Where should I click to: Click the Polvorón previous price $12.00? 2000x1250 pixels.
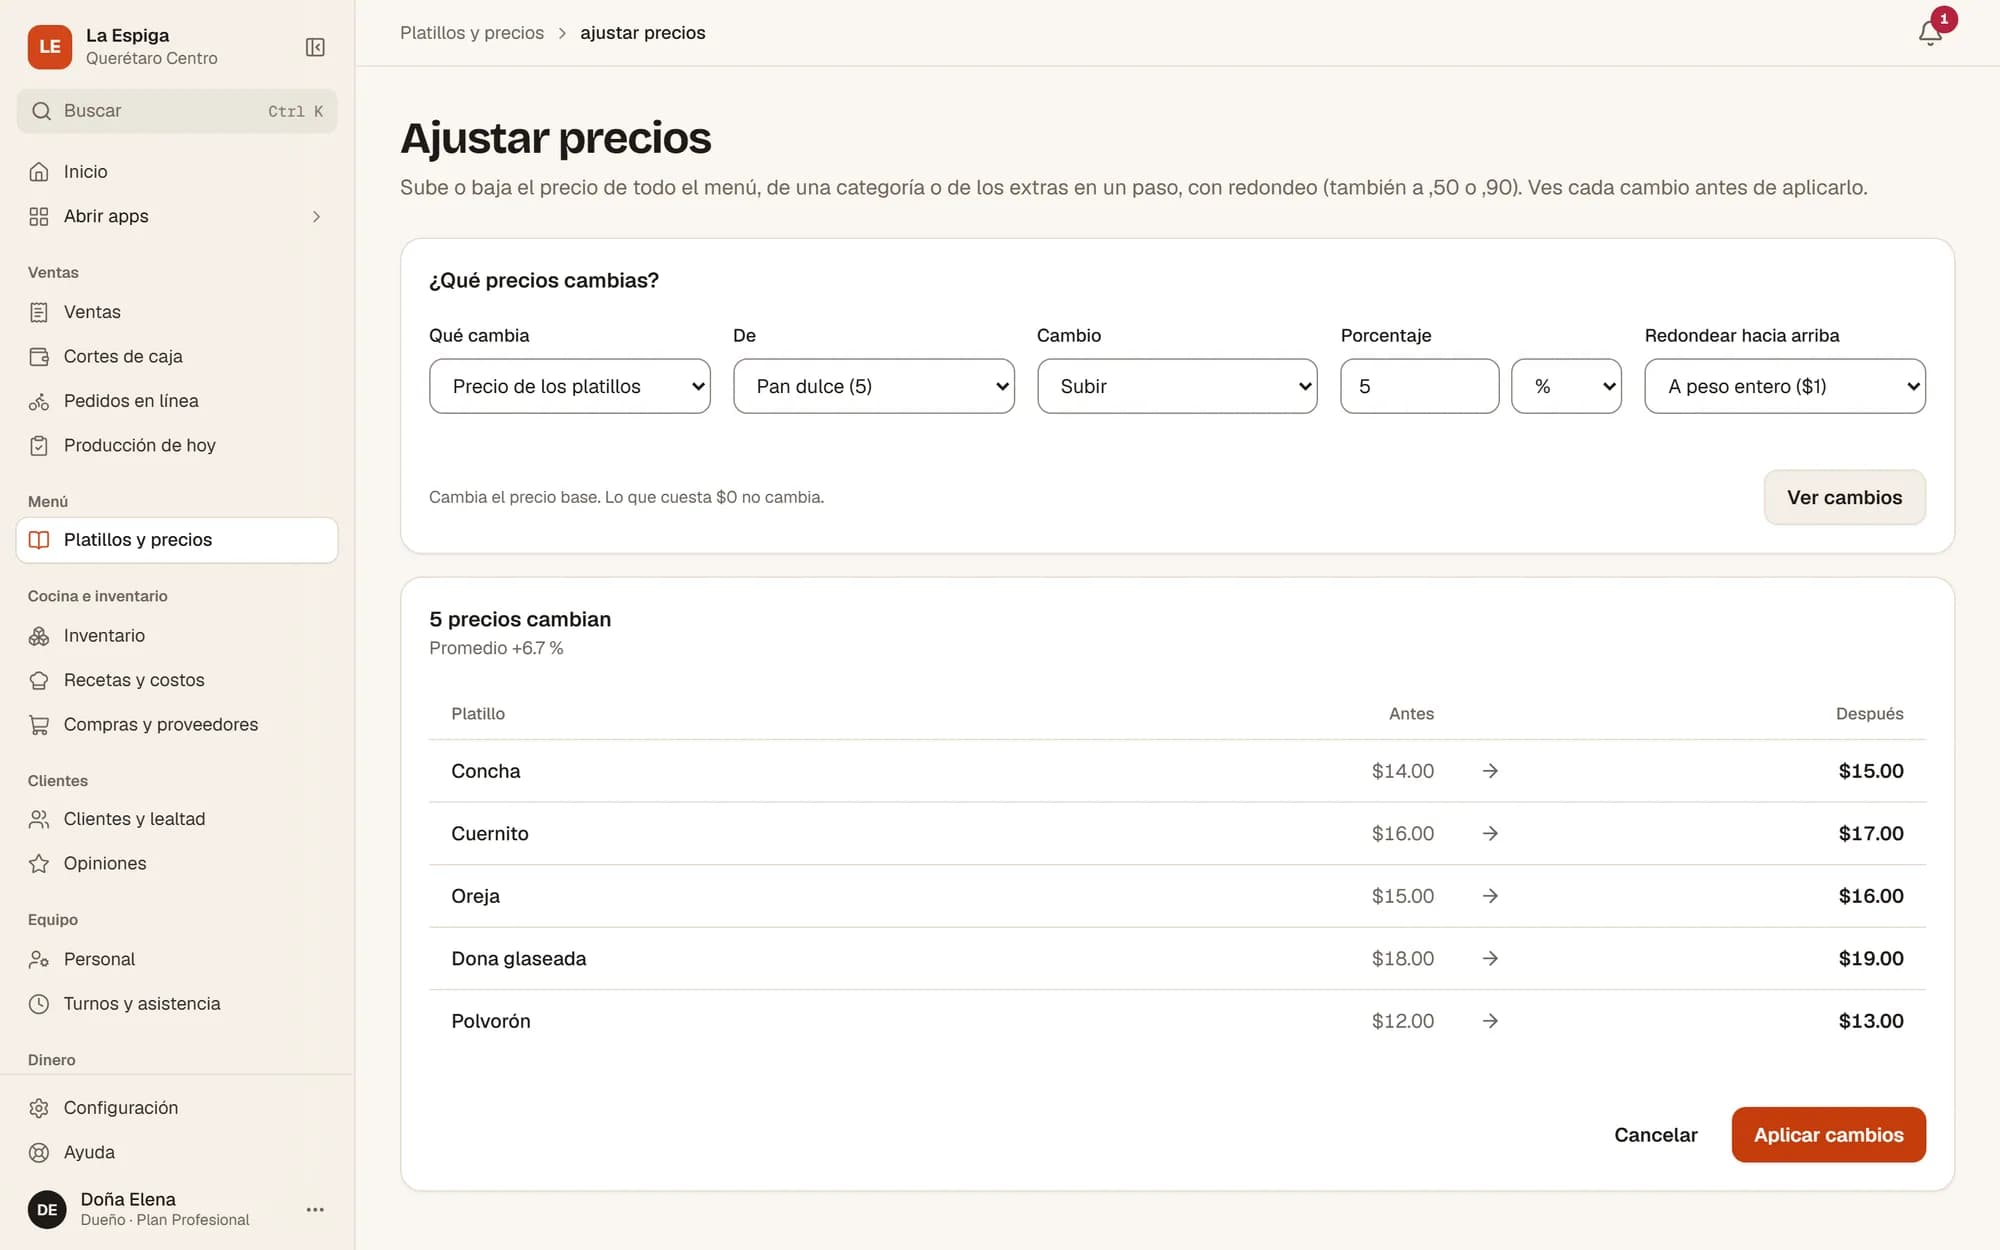click(x=1402, y=1021)
